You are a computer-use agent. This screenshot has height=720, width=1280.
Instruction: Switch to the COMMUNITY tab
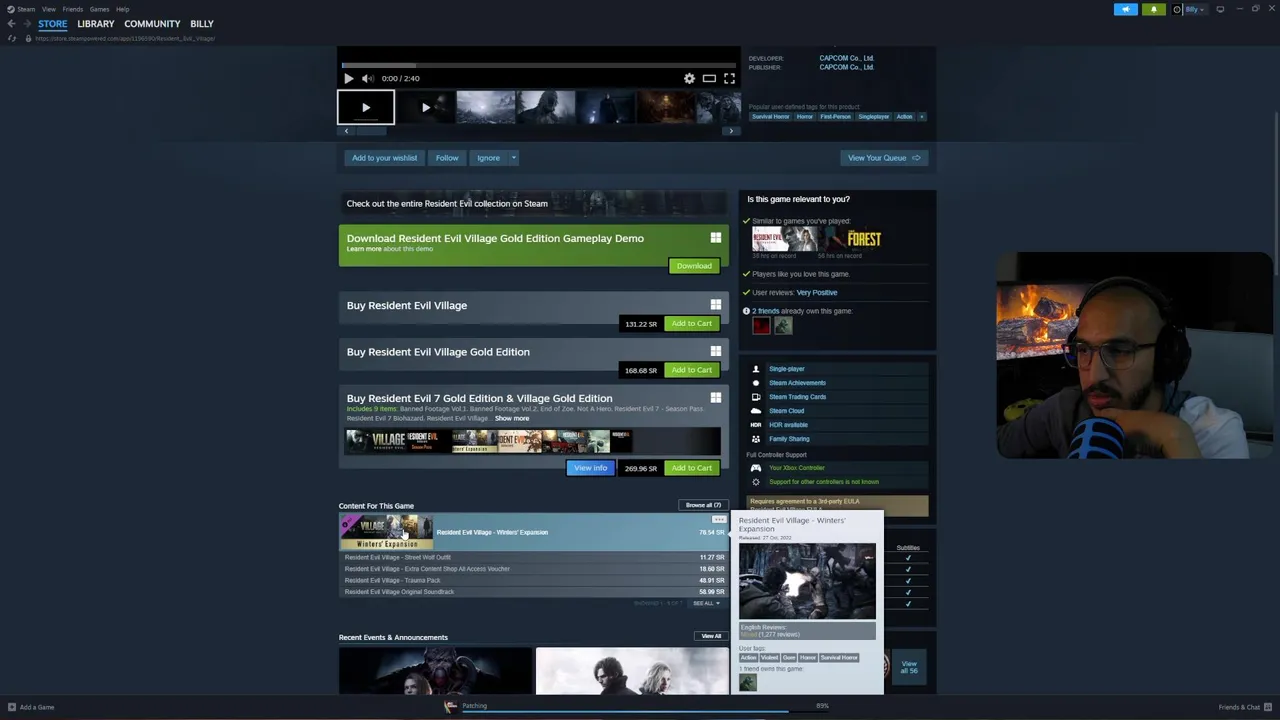(152, 24)
